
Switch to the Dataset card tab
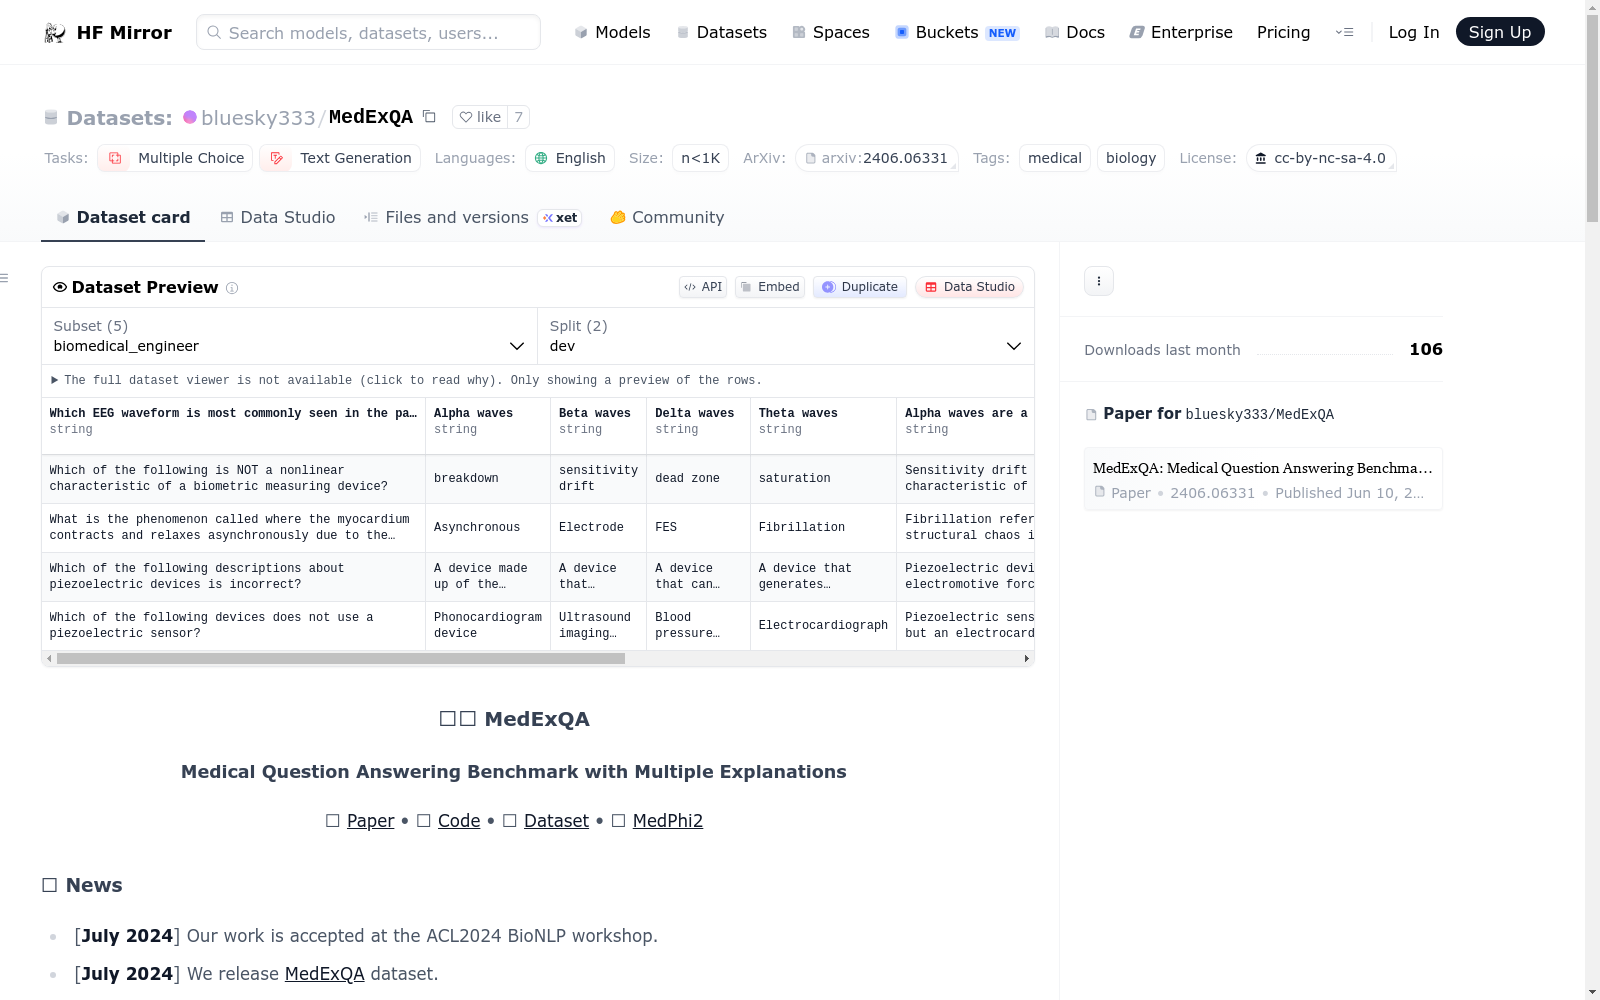[x=123, y=217]
